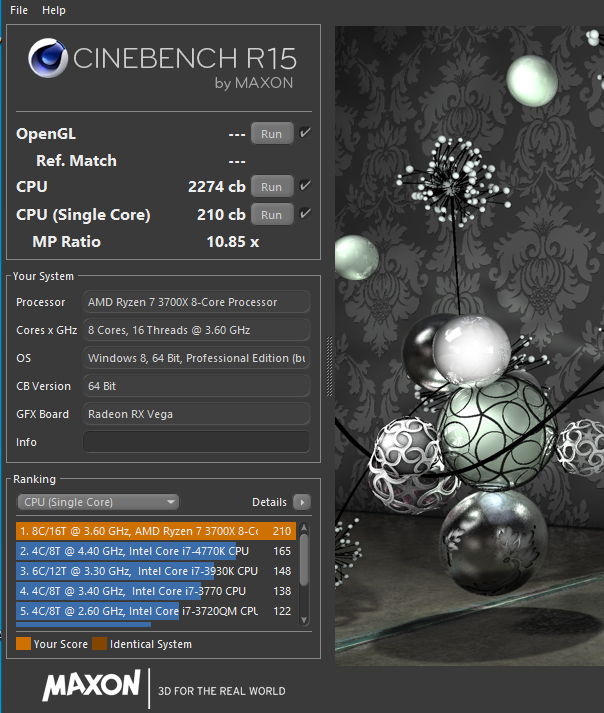Run the CPU benchmark
Image resolution: width=604 pixels, height=713 pixels.
point(272,187)
